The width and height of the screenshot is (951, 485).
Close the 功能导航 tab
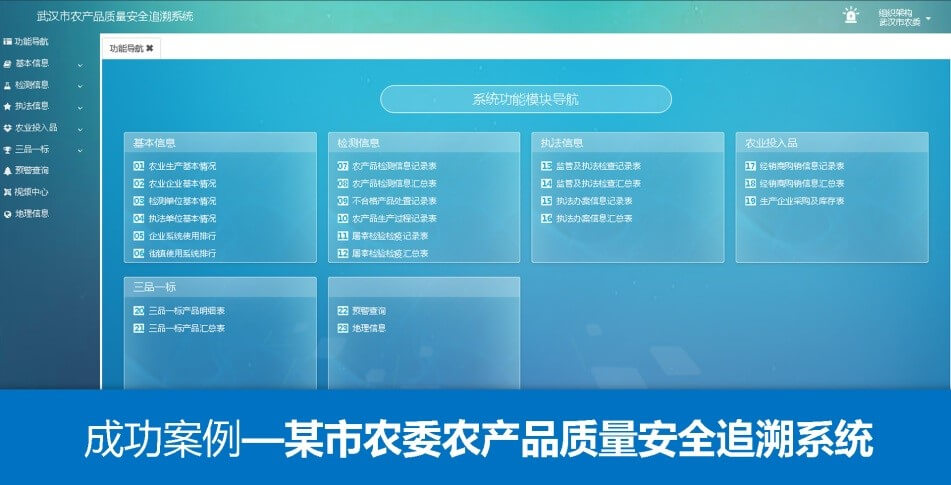[x=150, y=48]
